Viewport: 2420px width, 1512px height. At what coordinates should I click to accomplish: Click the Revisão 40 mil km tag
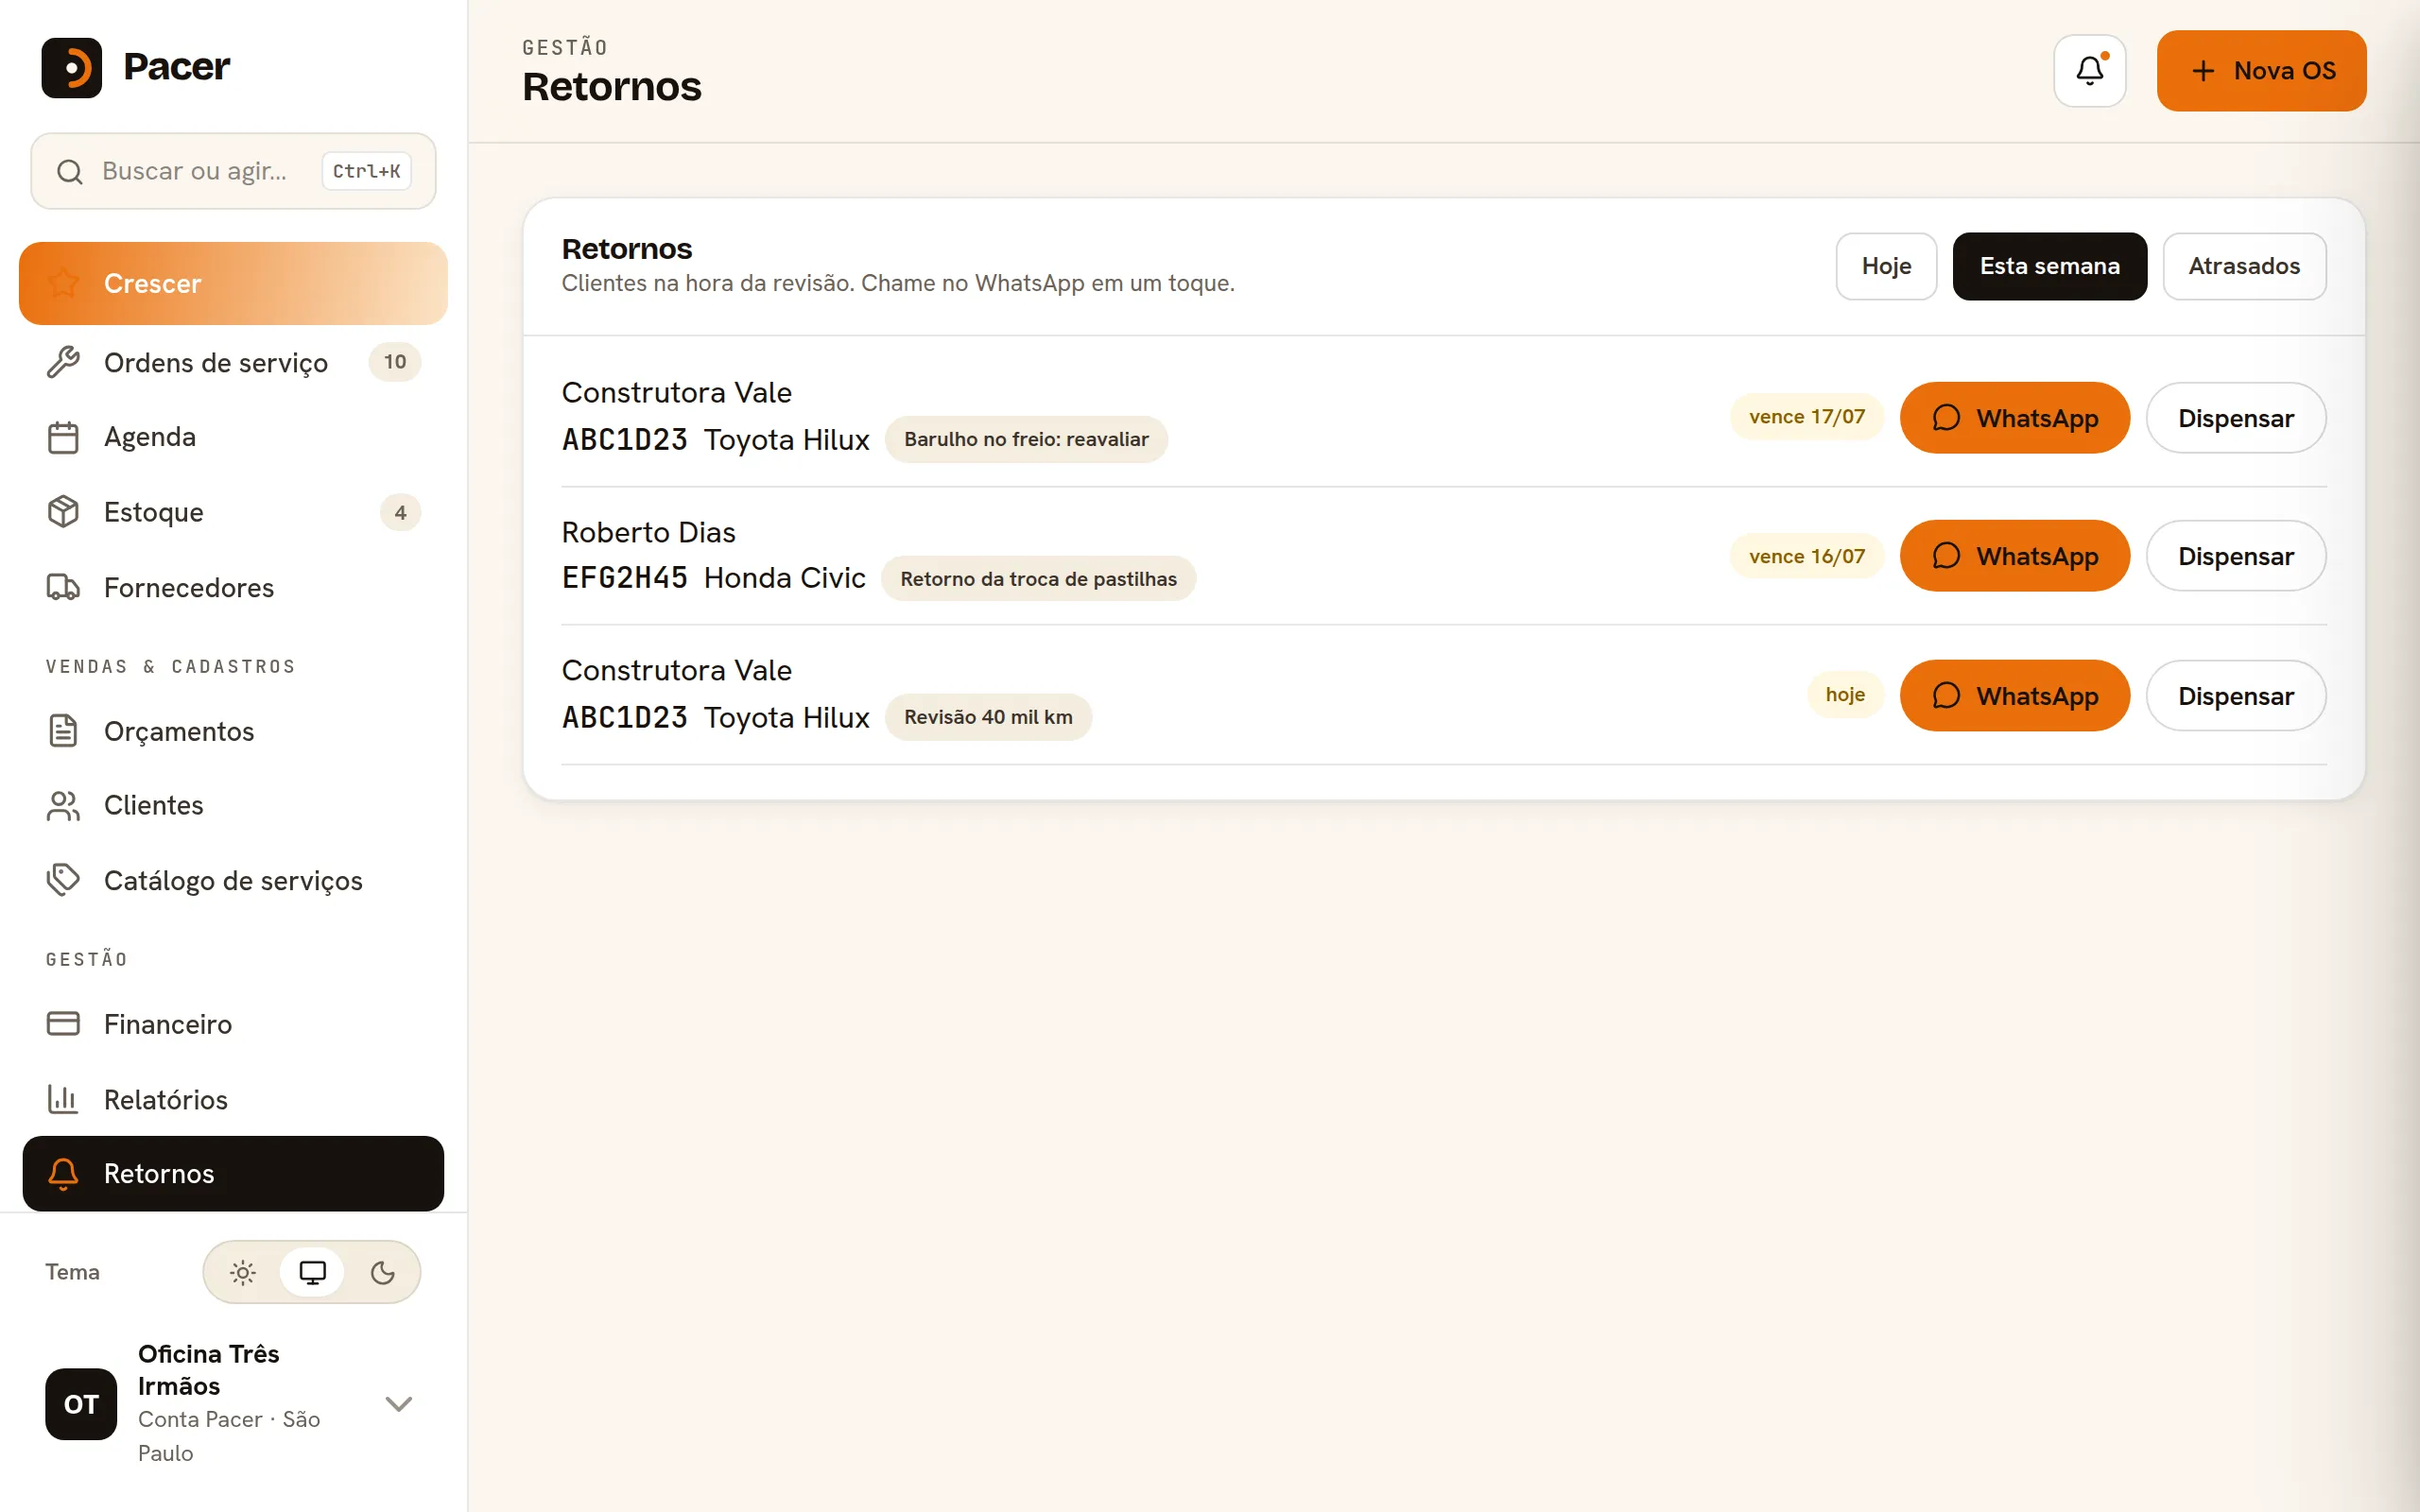[x=988, y=717]
